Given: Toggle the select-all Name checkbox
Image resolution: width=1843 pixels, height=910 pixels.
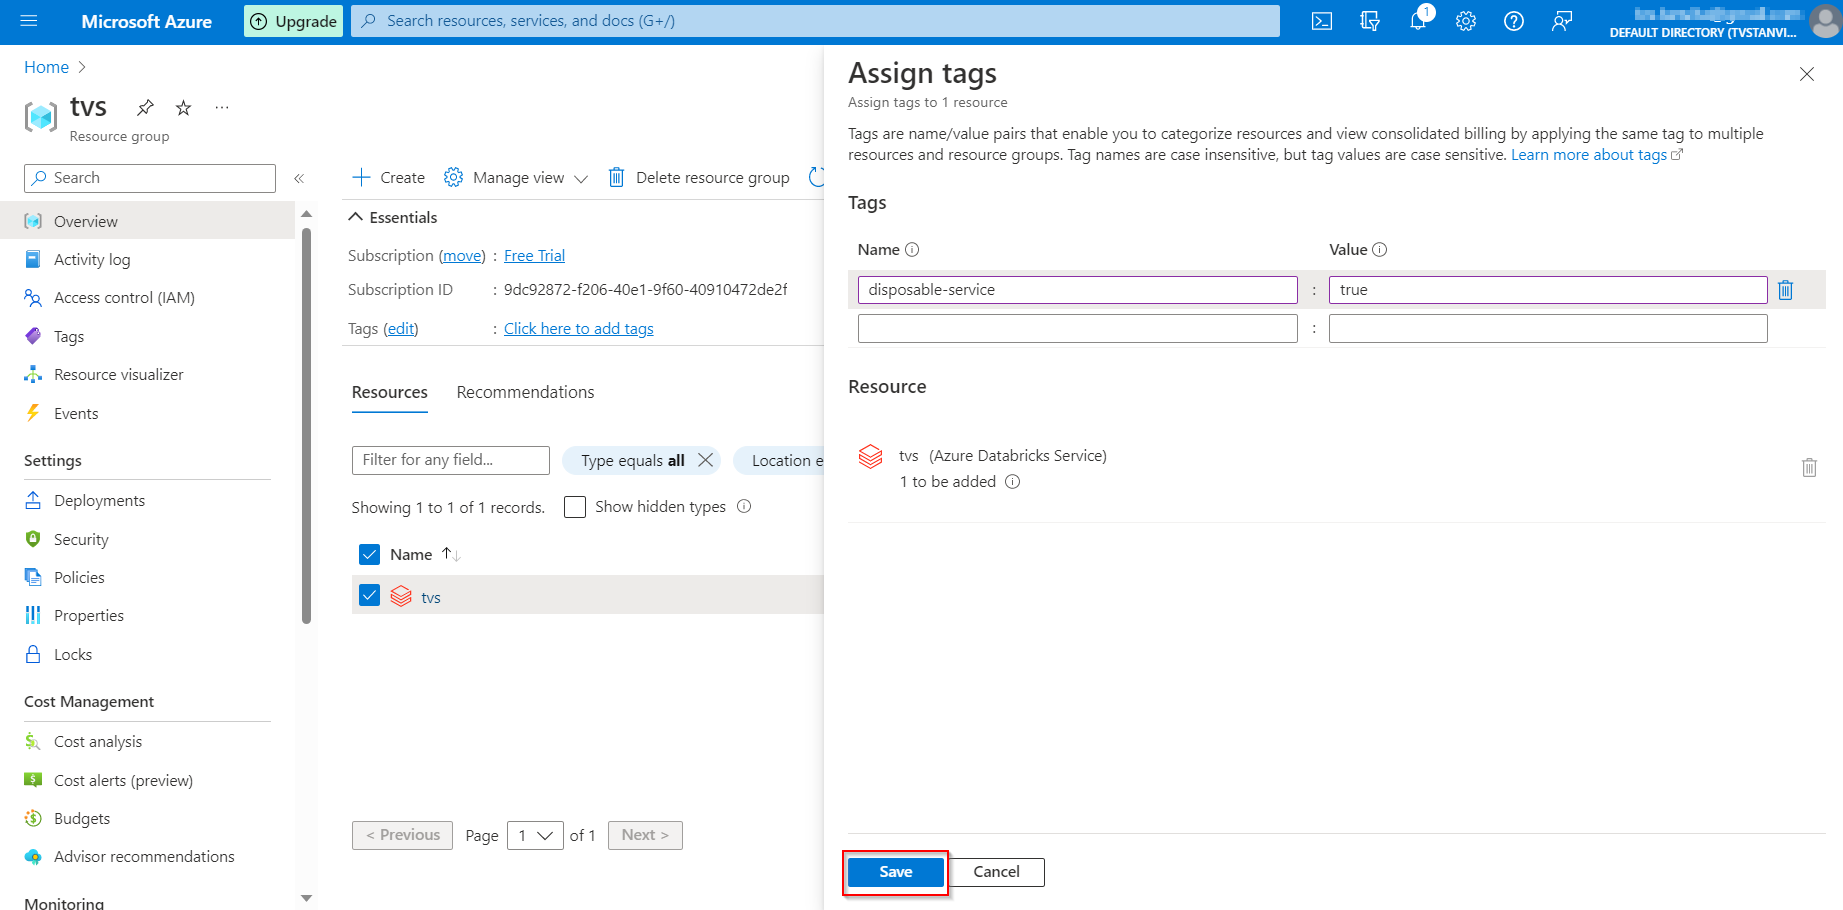Looking at the screenshot, I should pos(370,554).
